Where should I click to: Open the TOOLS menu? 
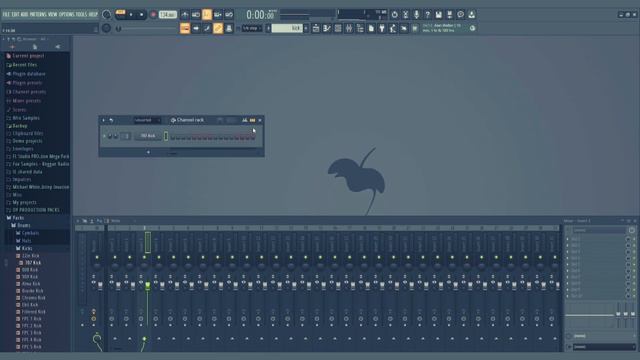pos(82,14)
